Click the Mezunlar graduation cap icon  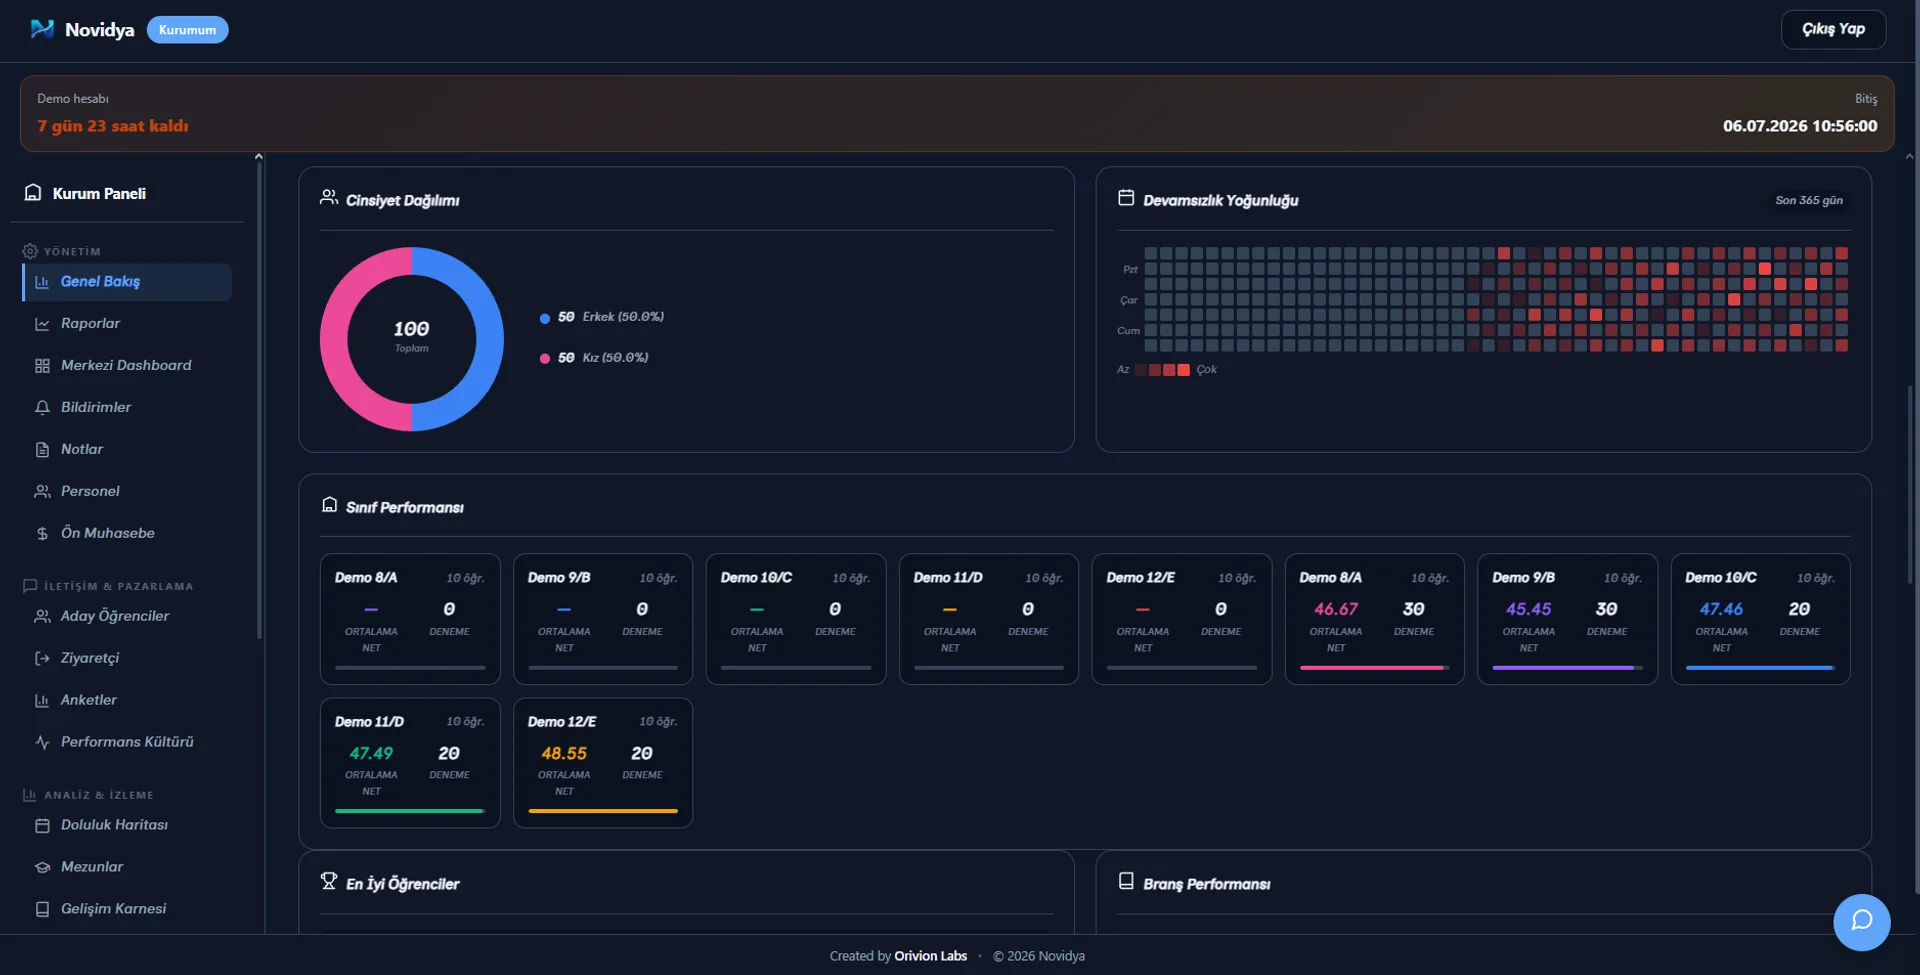42,867
